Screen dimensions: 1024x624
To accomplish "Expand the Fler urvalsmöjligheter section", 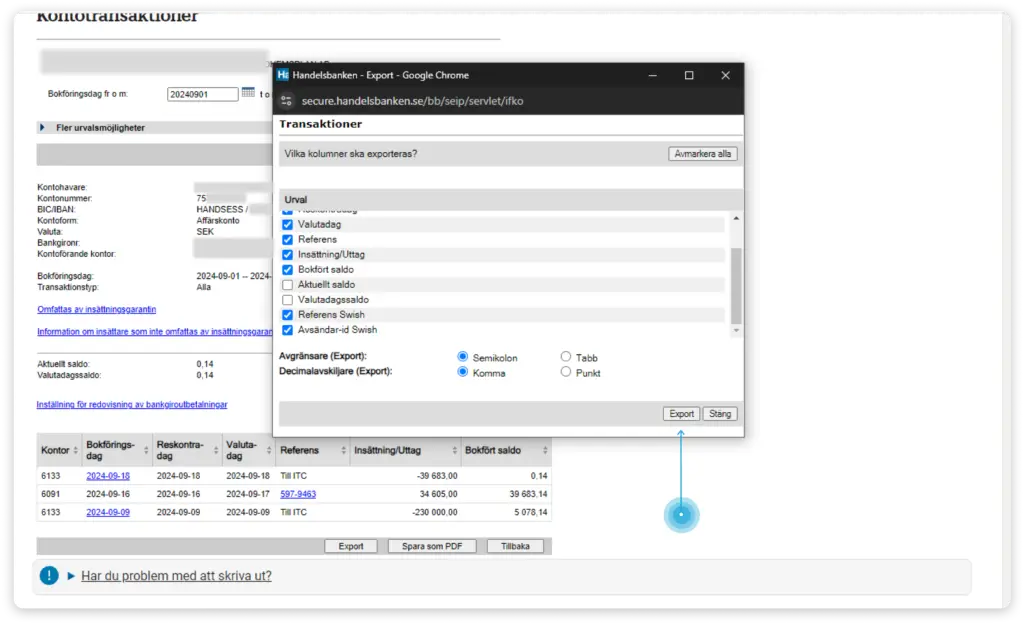I will point(42,127).
